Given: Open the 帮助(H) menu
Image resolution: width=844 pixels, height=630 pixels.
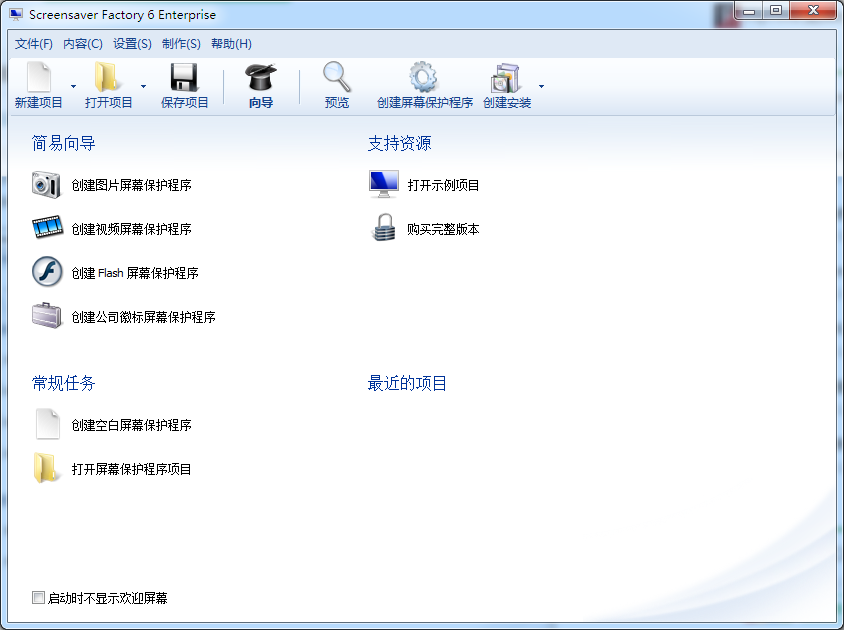Looking at the screenshot, I should (x=231, y=44).
